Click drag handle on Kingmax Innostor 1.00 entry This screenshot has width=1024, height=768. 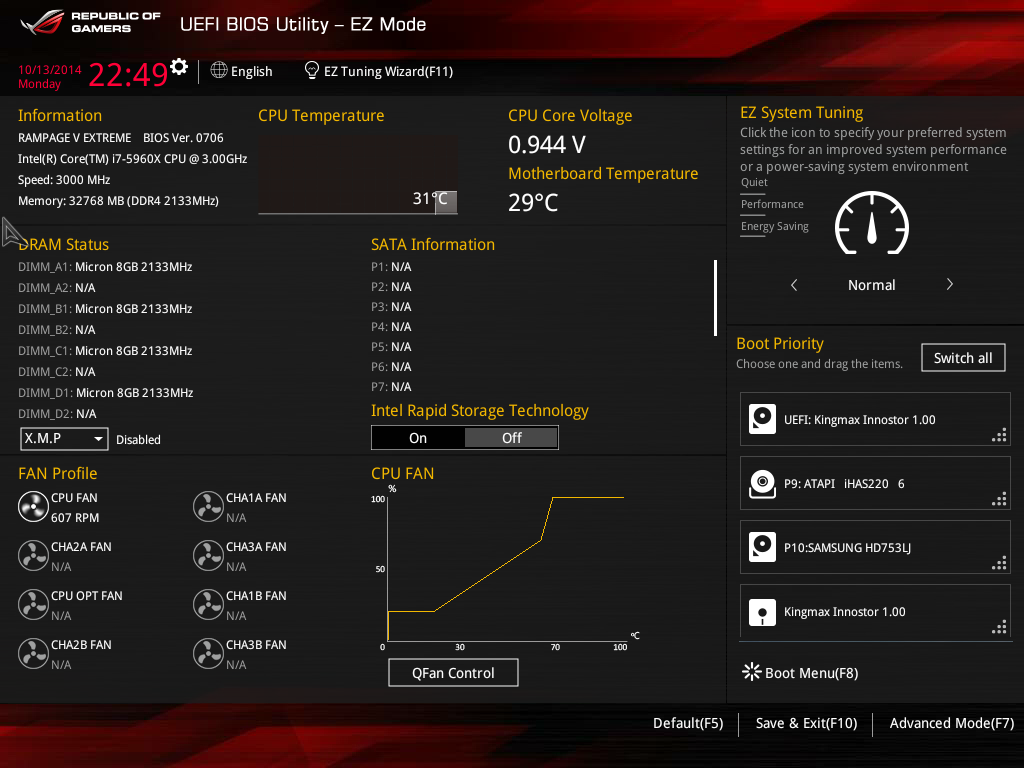(999, 628)
